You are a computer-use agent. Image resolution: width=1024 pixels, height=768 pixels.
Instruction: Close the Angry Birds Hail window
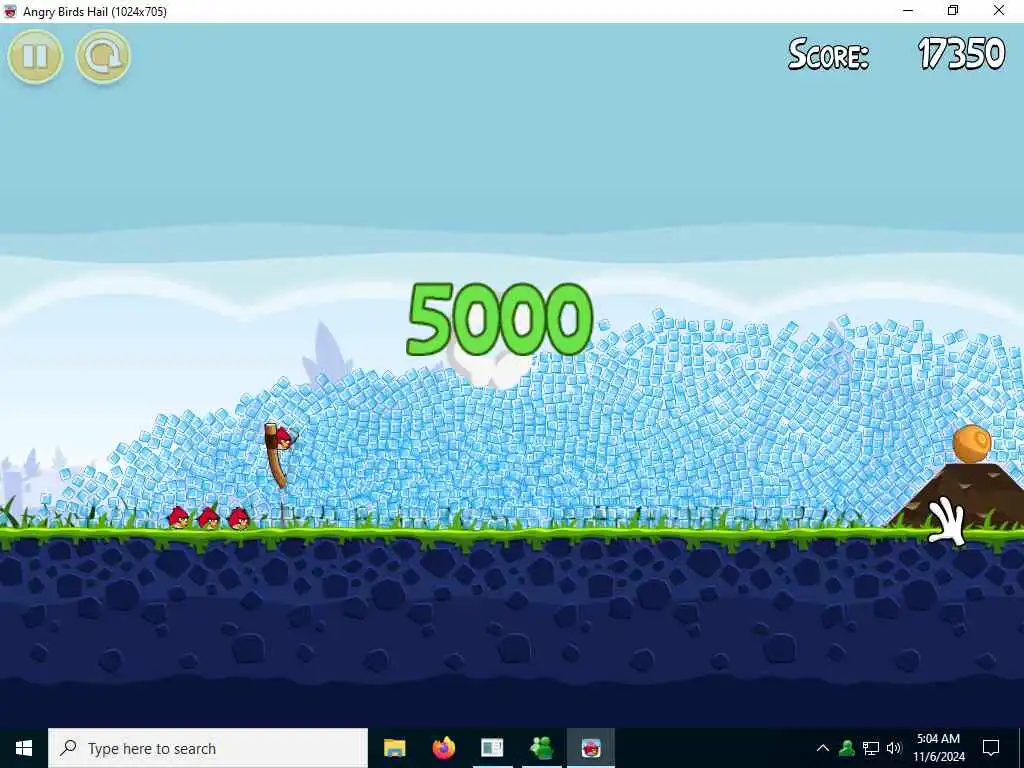[x=999, y=11]
